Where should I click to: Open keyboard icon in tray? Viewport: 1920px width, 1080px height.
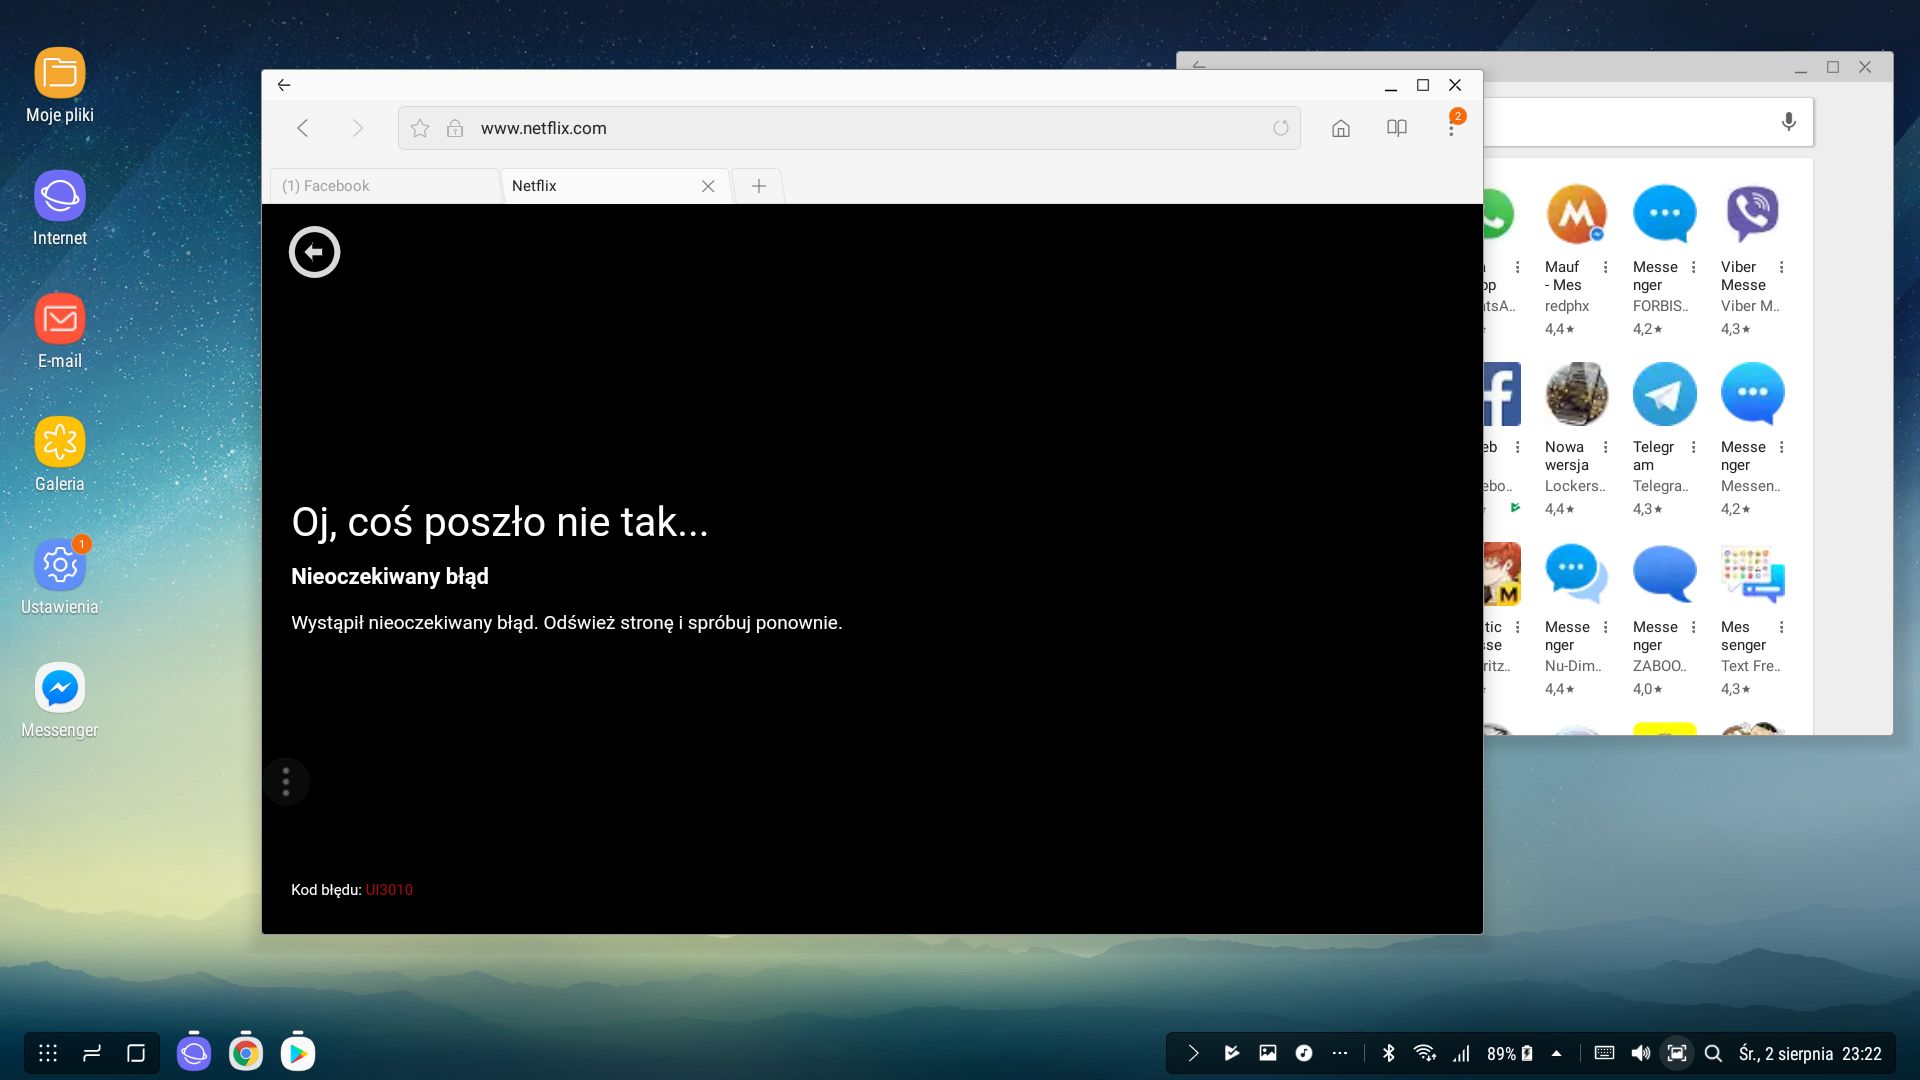(1604, 1053)
